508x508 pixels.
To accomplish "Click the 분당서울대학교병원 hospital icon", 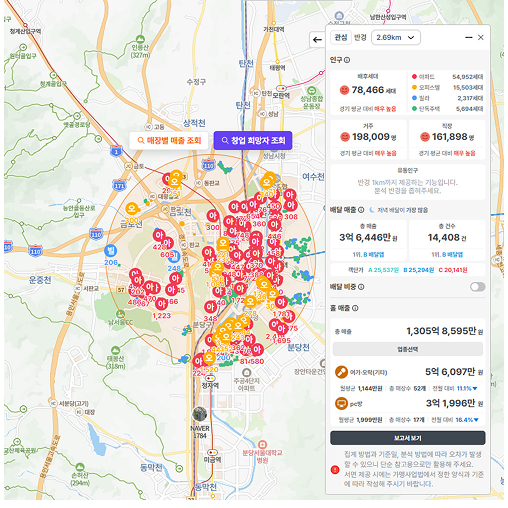I will [262, 445].
